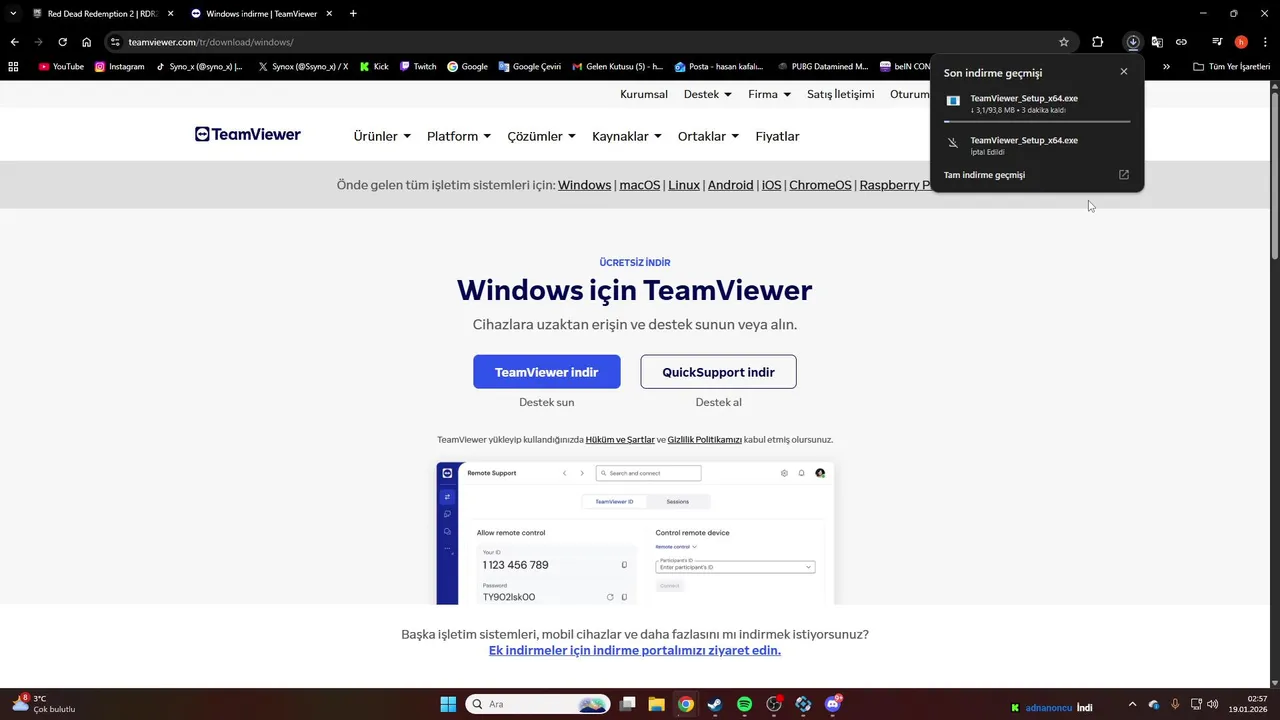Open the PUBG Datamined bookmark
This screenshot has width=1280, height=720.
tap(823, 67)
